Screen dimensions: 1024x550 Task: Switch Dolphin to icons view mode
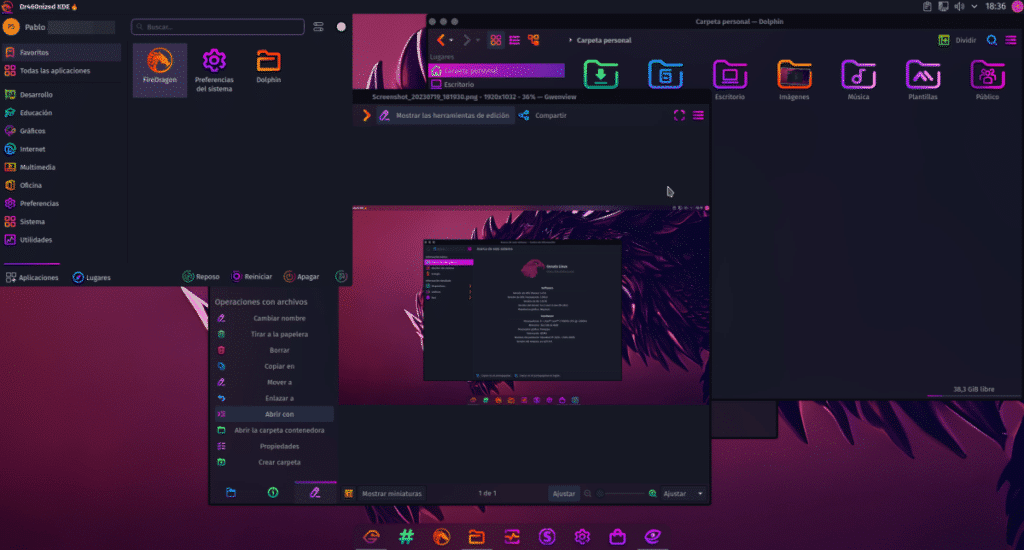[496, 40]
